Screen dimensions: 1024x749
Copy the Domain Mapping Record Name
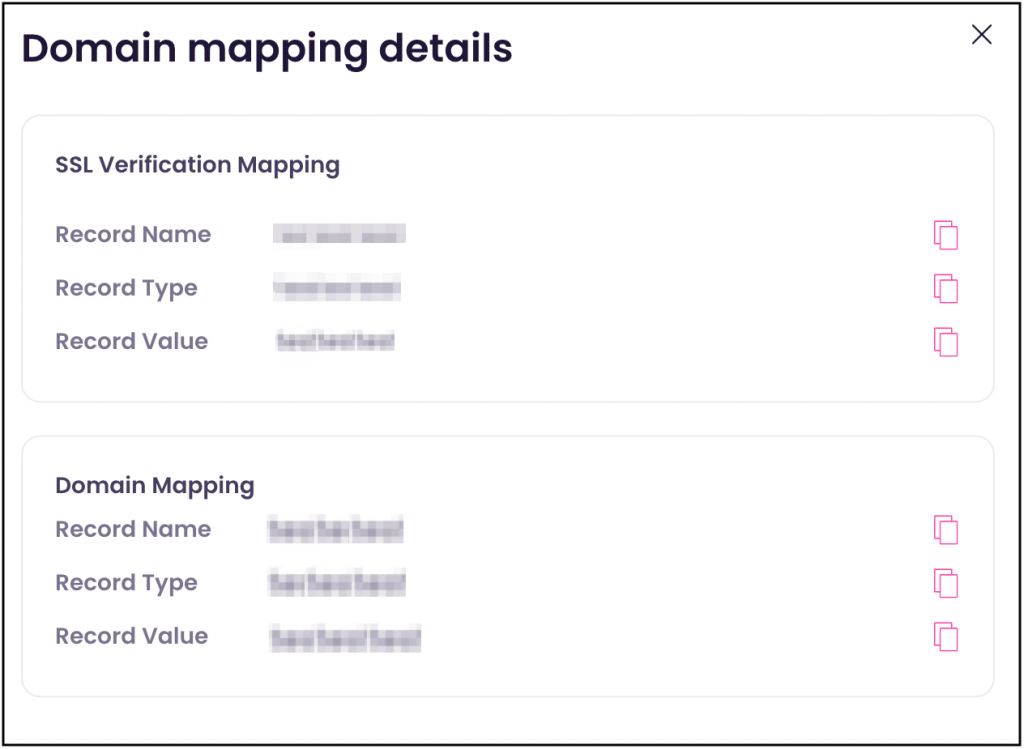[945, 529]
